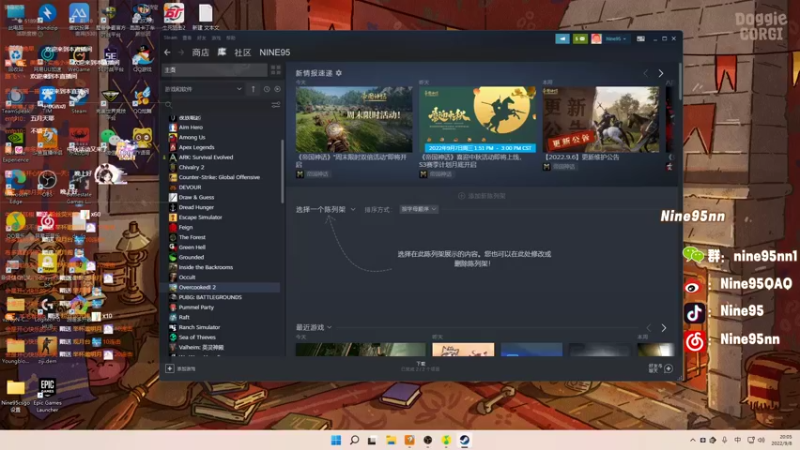Open the 社区 community tab
The width and height of the screenshot is (800, 450).
point(242,53)
